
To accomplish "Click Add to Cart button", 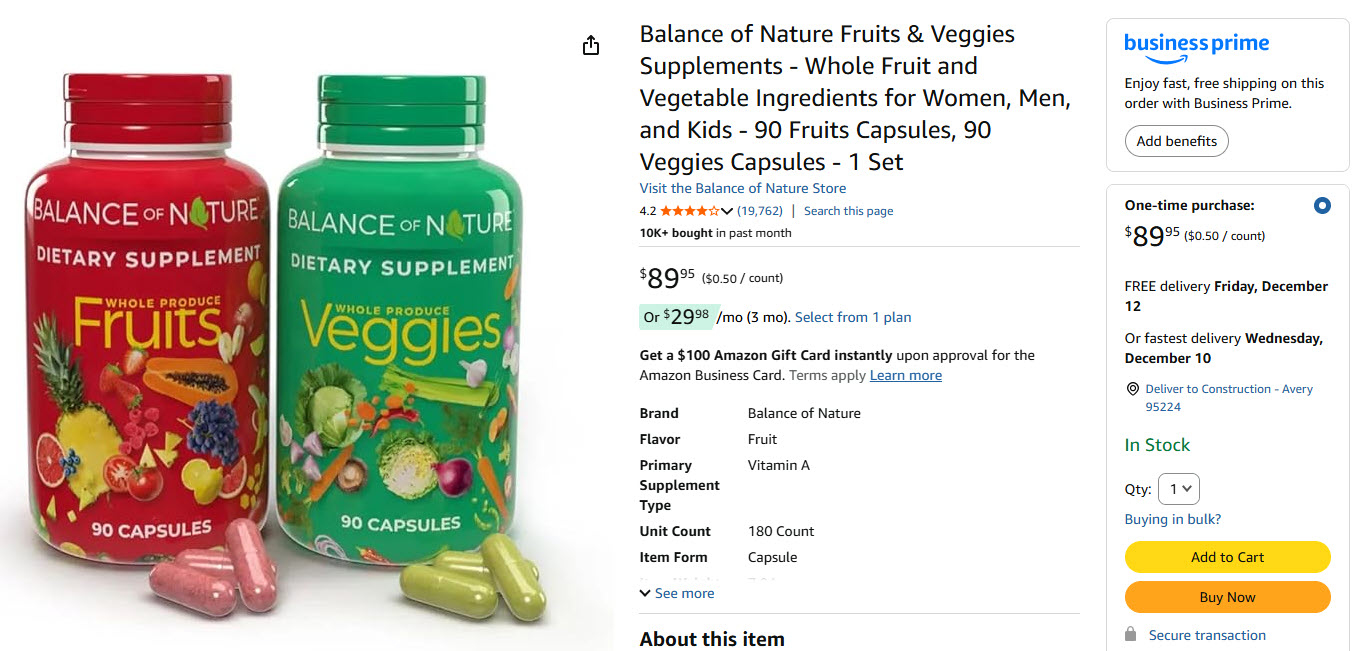I will 1227,557.
